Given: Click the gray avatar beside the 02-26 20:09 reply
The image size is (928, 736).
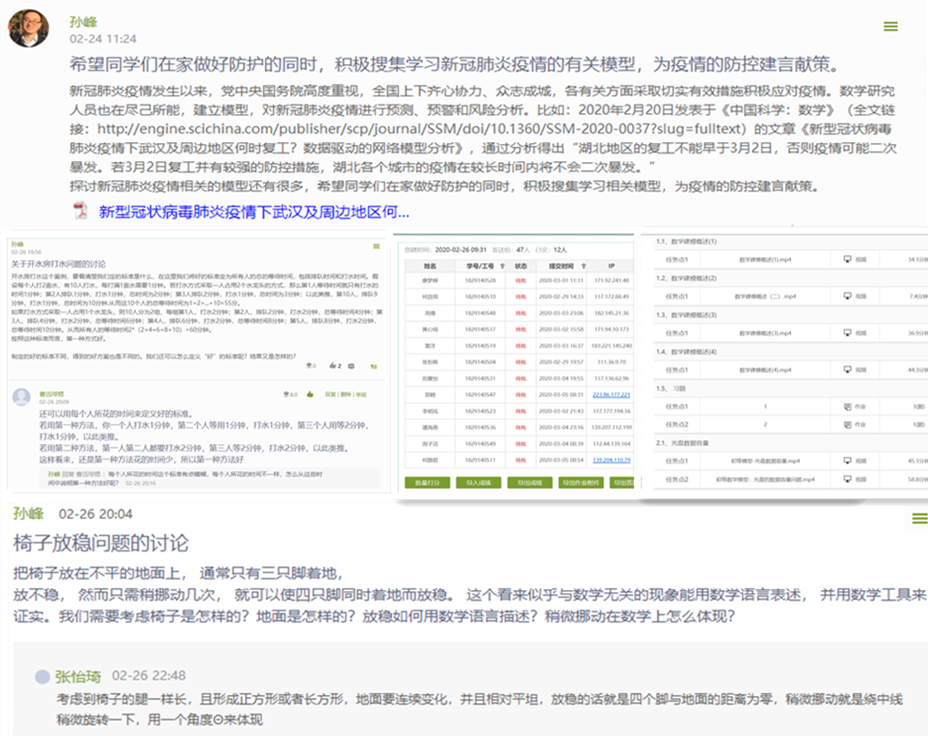Looking at the screenshot, I should [21, 397].
